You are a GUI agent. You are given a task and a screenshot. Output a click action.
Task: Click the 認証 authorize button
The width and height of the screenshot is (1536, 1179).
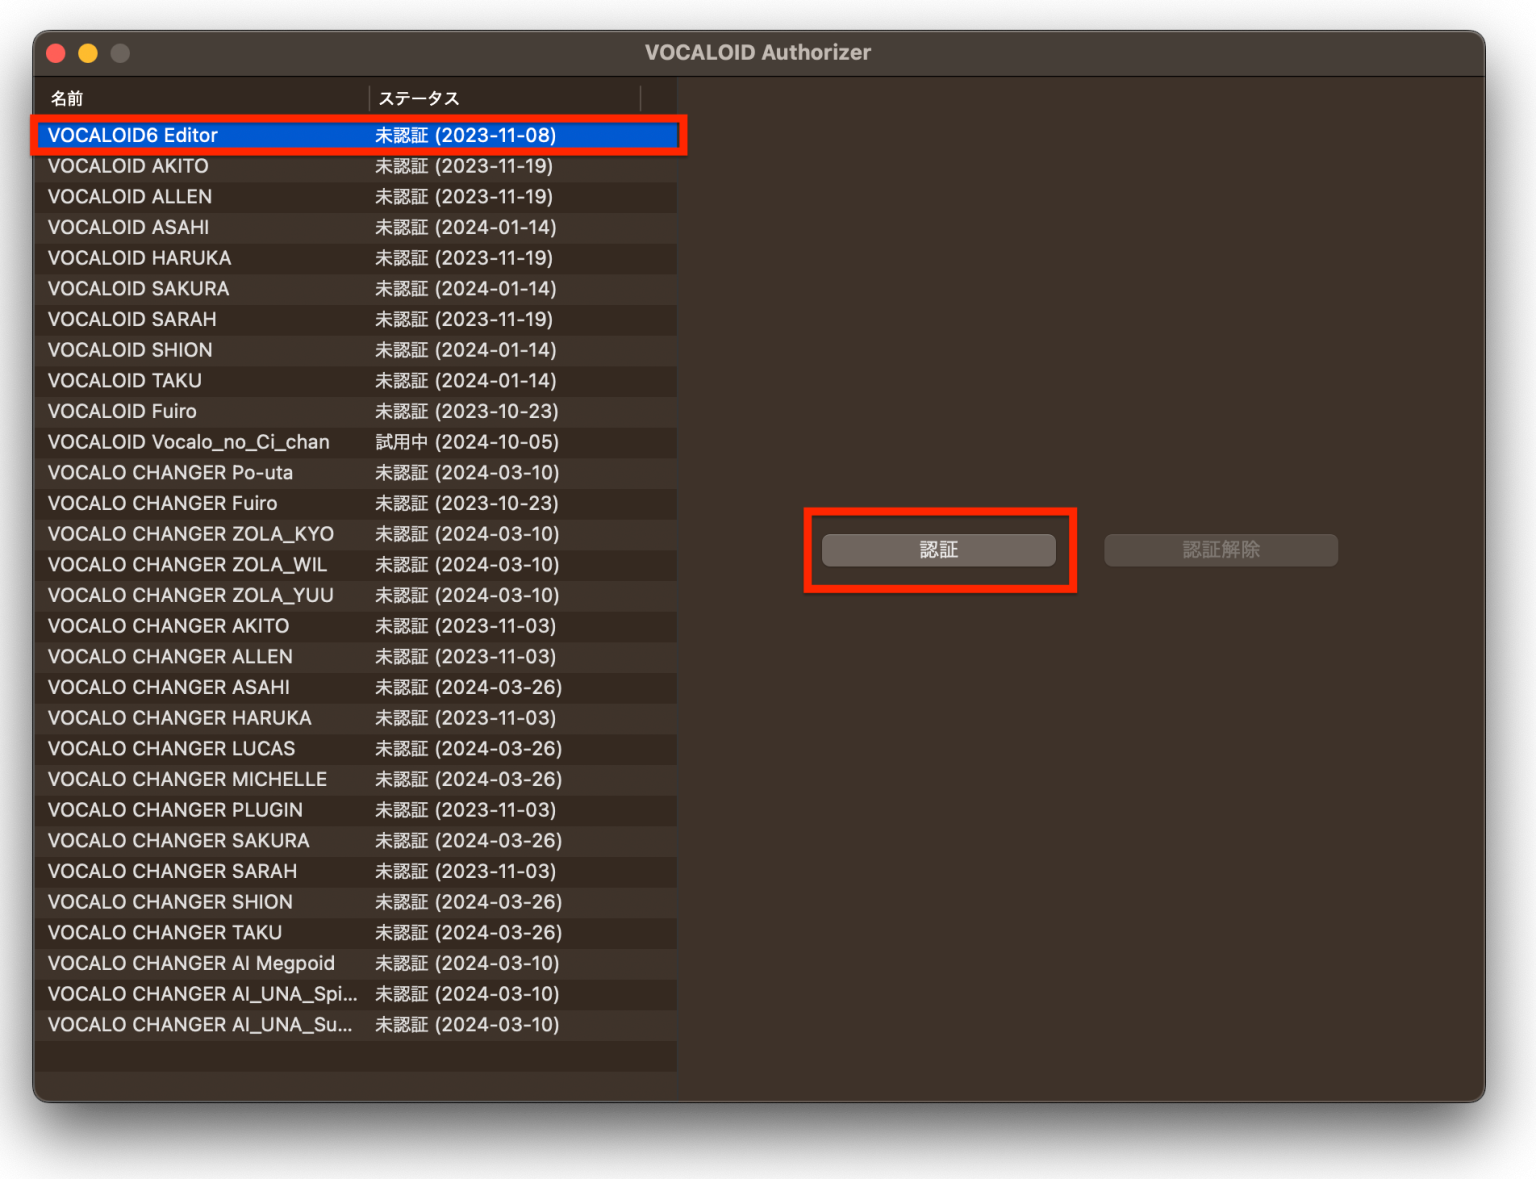[x=938, y=550]
